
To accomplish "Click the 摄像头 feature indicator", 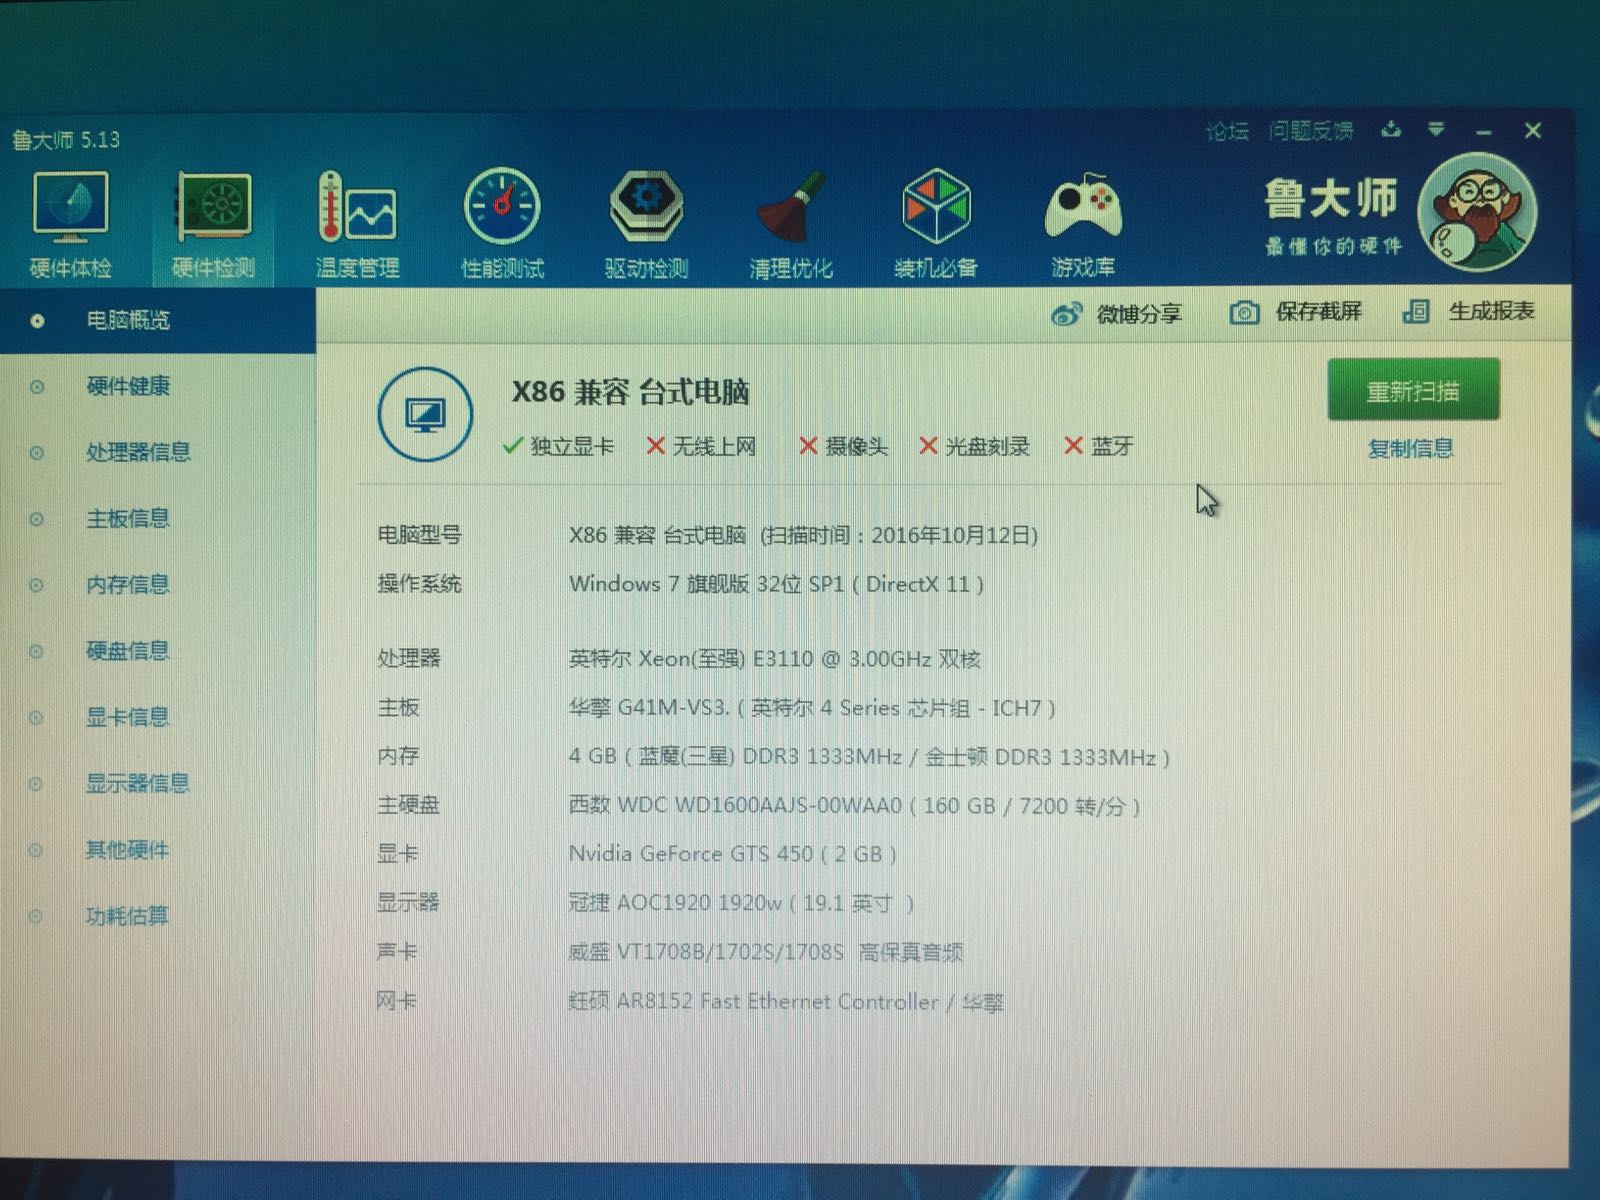I will (x=843, y=446).
